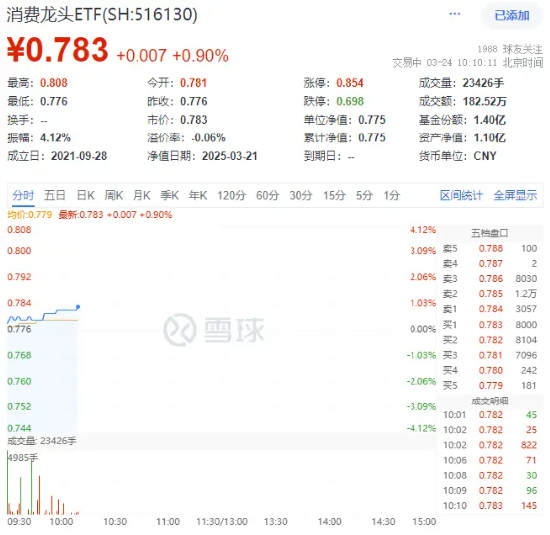
Task: Click the 最高 value 0.808
Action: (x=54, y=83)
